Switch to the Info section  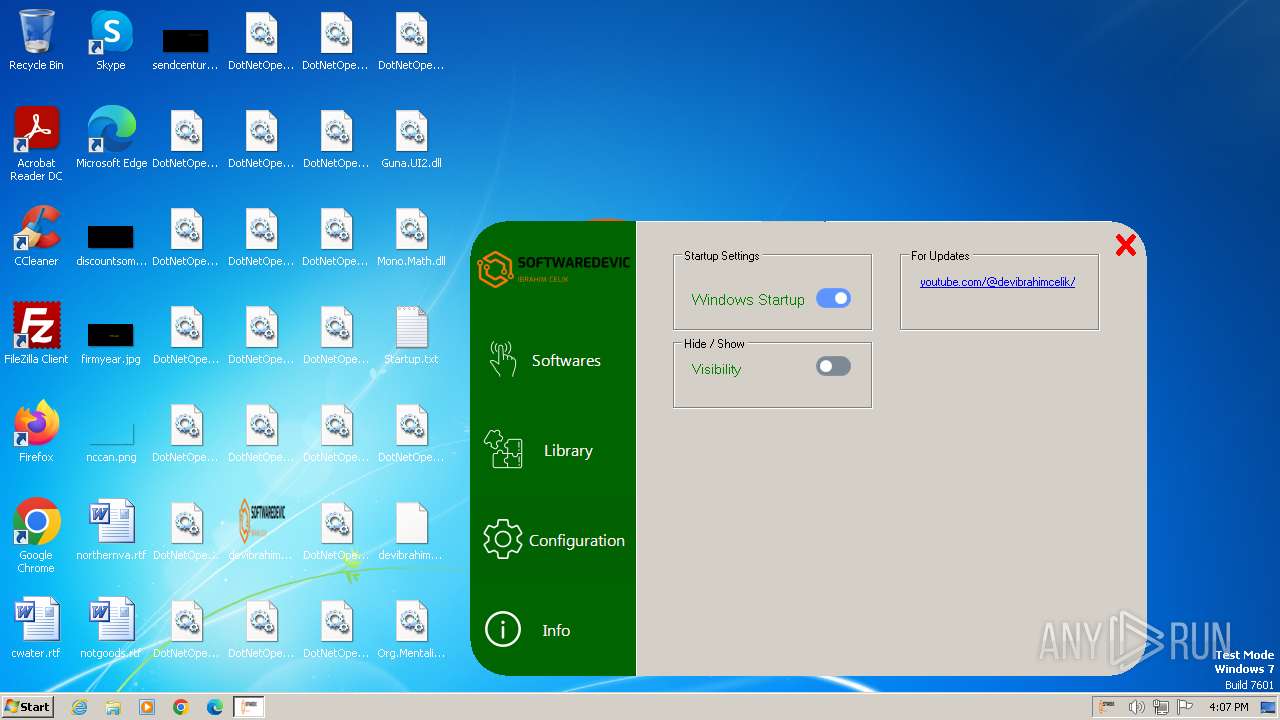pyautogui.click(x=556, y=631)
